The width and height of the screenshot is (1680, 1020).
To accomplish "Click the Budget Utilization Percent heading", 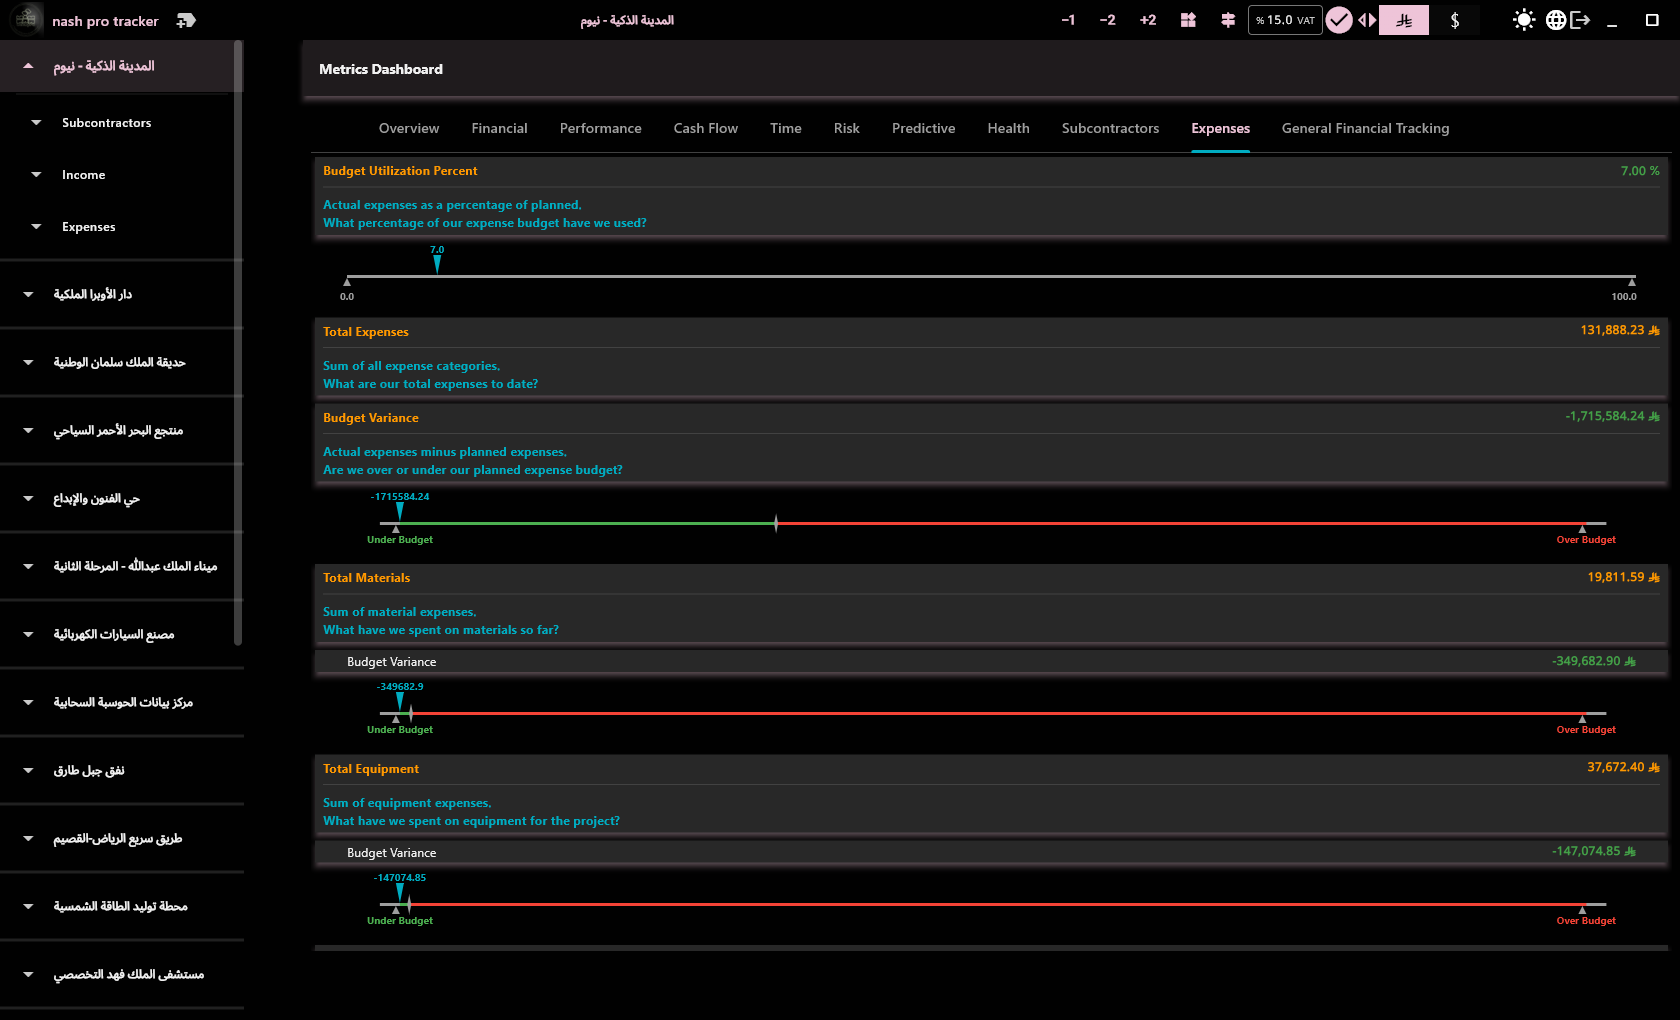I will (400, 171).
